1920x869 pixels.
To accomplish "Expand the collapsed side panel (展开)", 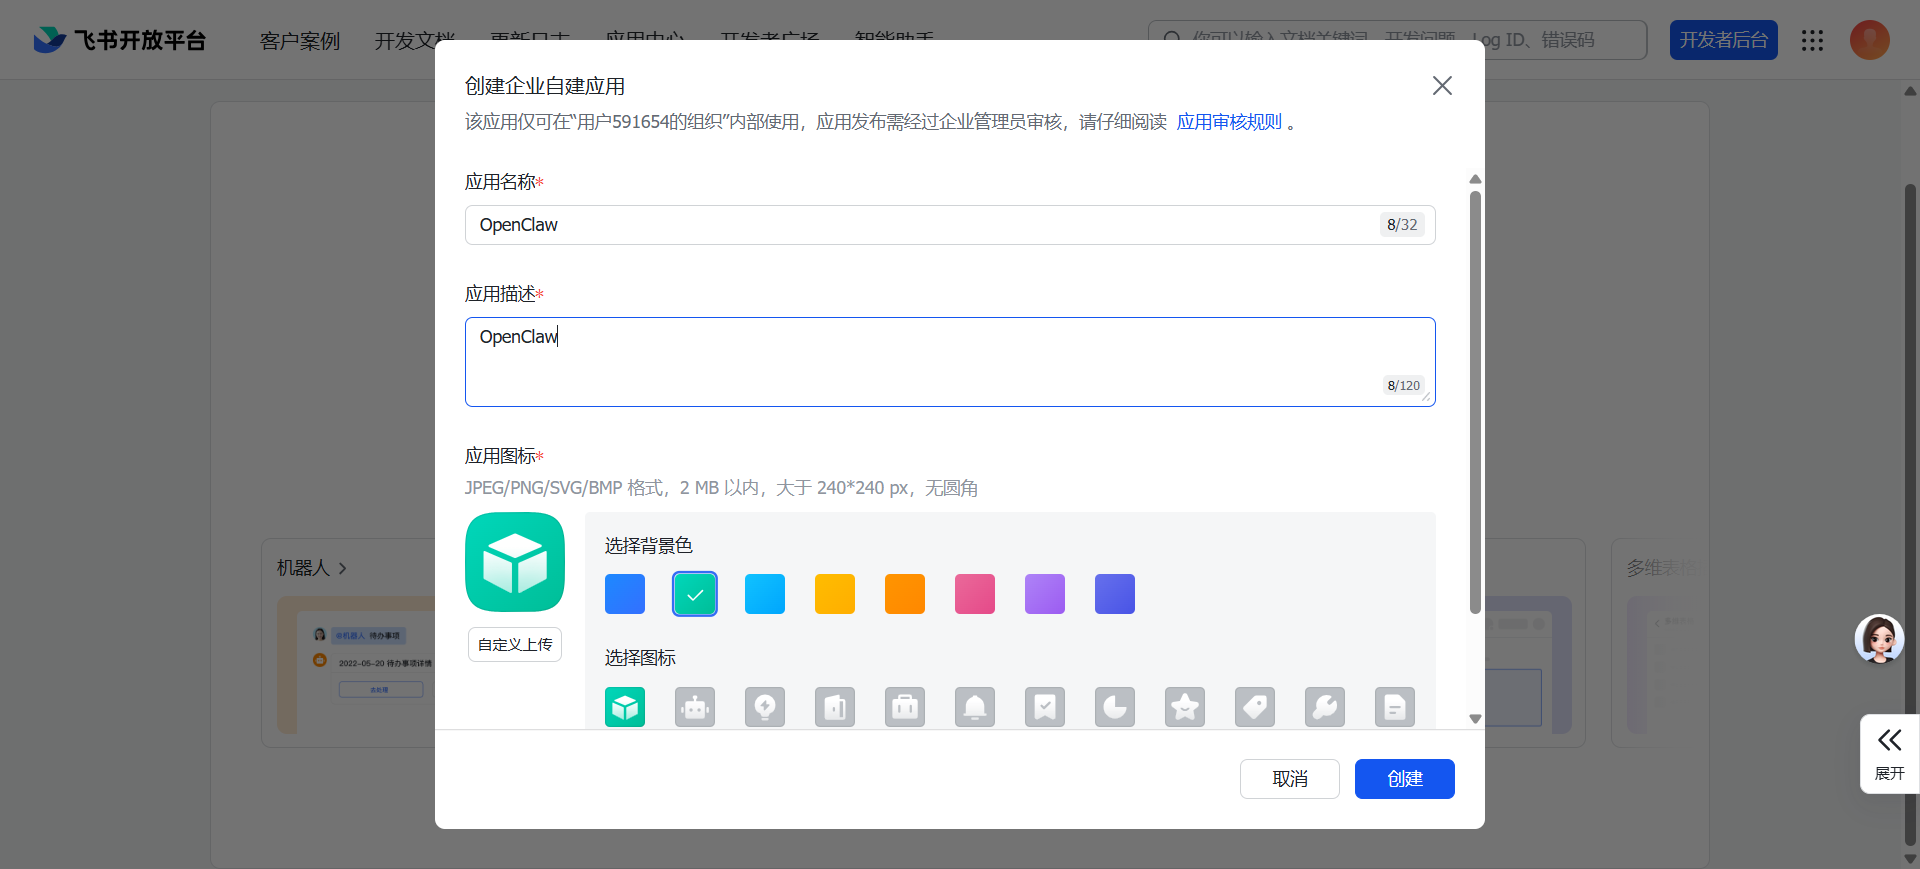I will [1889, 753].
